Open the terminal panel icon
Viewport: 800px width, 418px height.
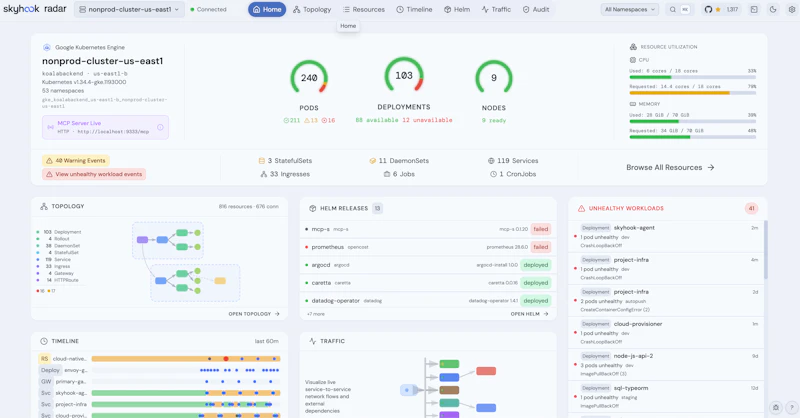(x=754, y=9)
